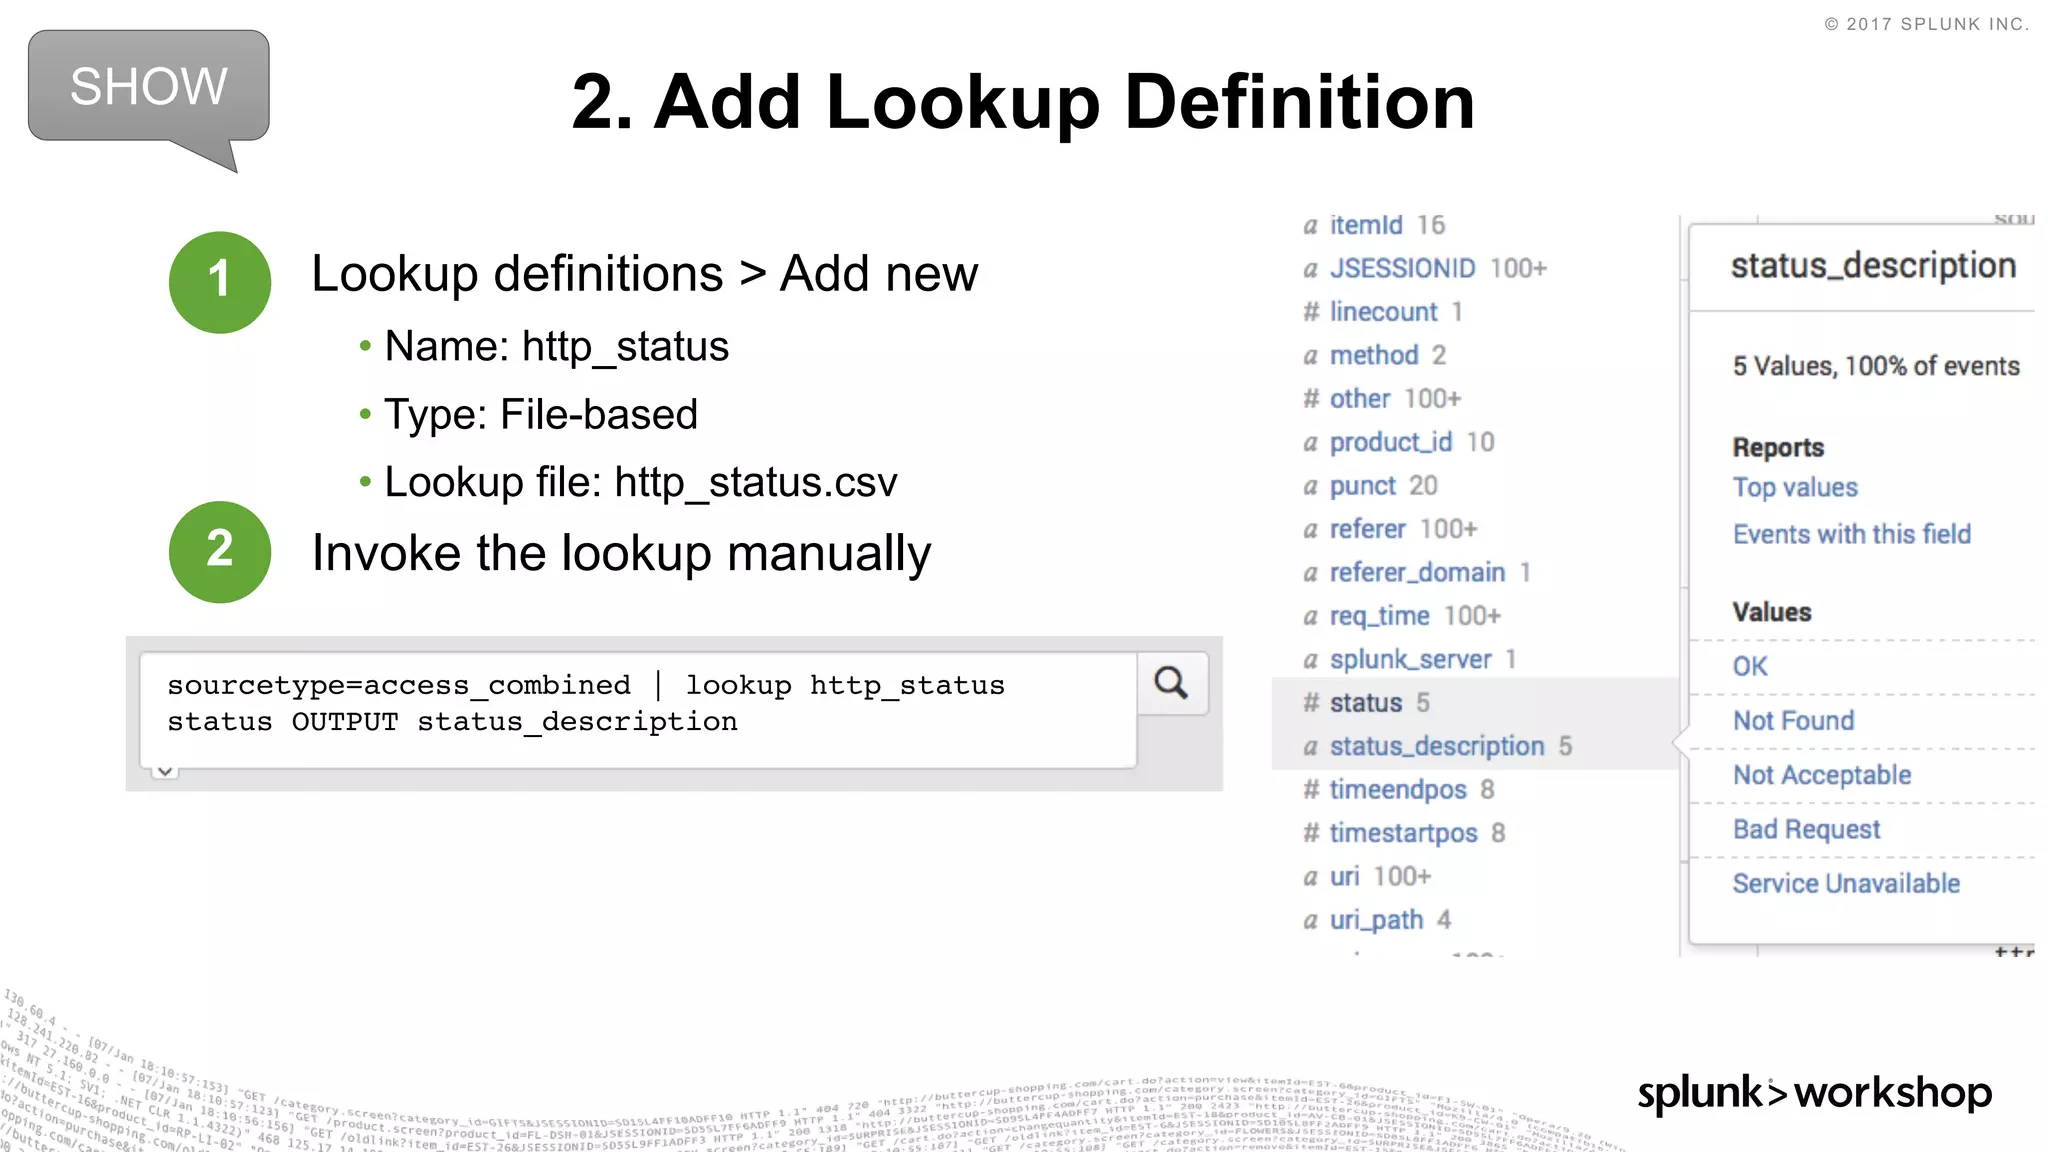Filter by the Service Unavailable value

point(1846,884)
